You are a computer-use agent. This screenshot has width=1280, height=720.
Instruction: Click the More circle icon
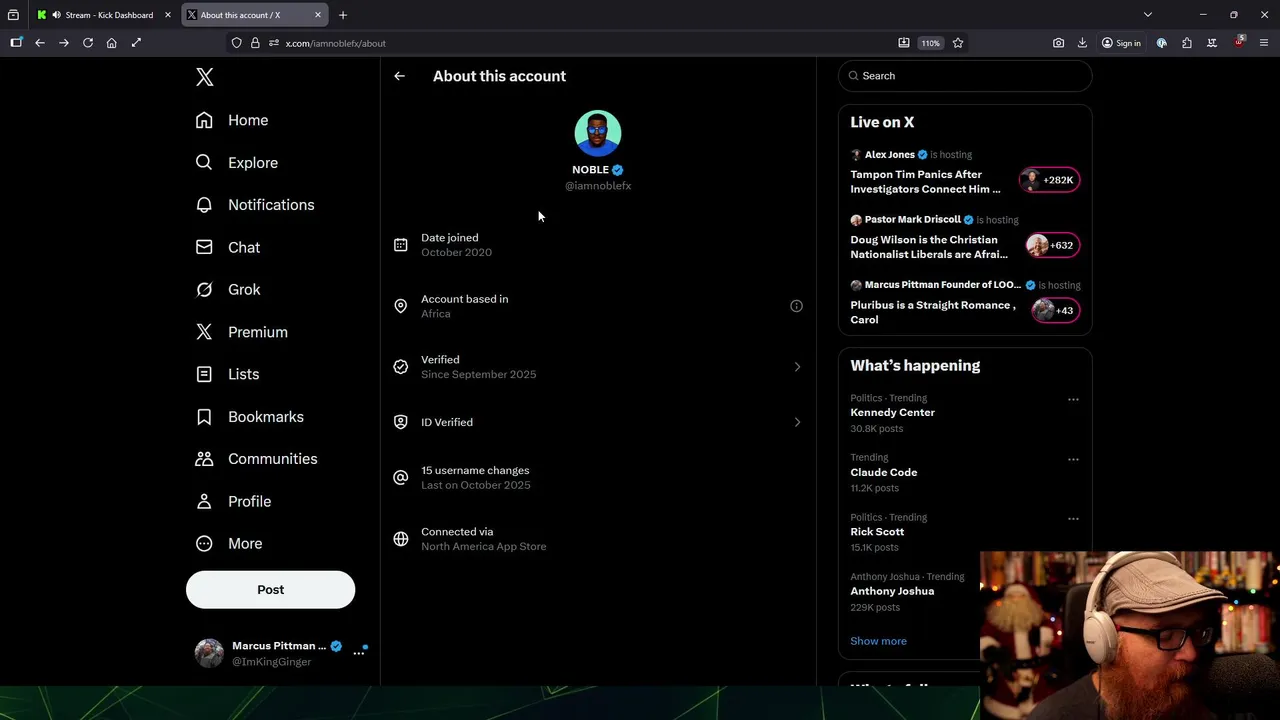pyautogui.click(x=204, y=544)
